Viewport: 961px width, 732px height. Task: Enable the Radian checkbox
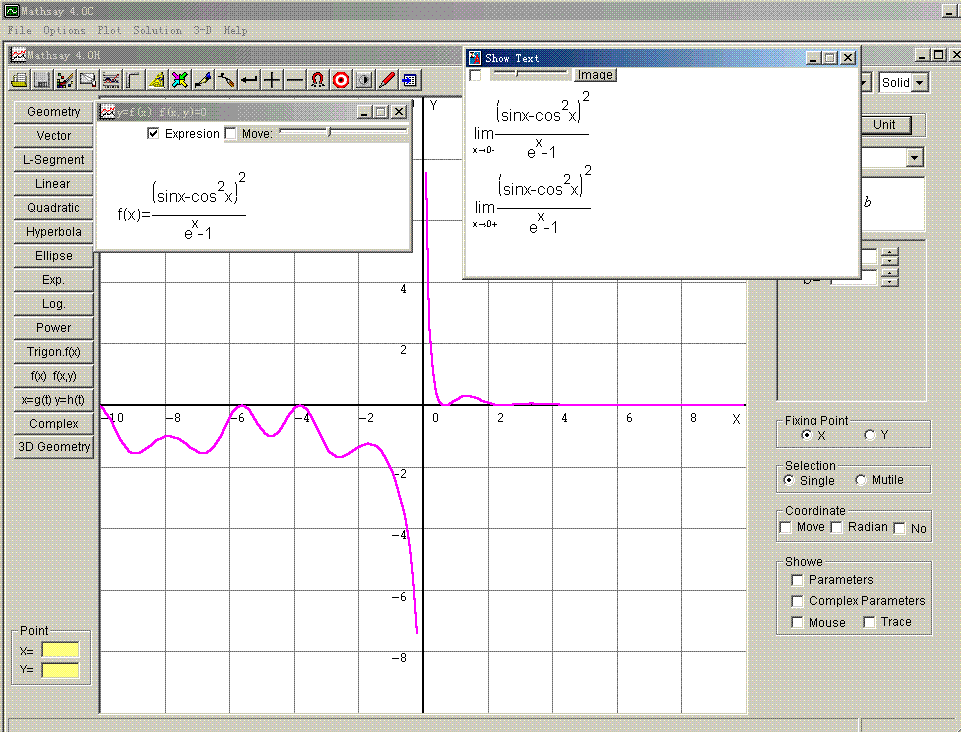click(x=836, y=527)
